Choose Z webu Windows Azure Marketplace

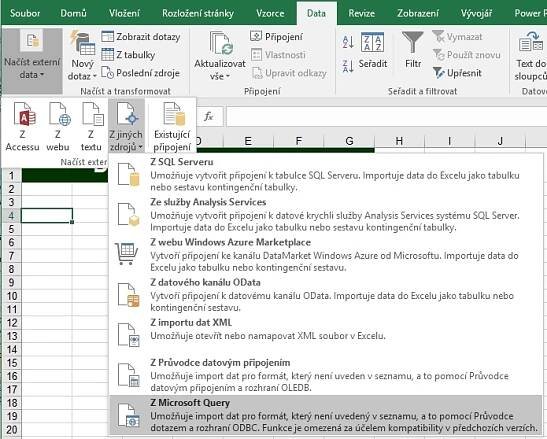(x=325, y=255)
